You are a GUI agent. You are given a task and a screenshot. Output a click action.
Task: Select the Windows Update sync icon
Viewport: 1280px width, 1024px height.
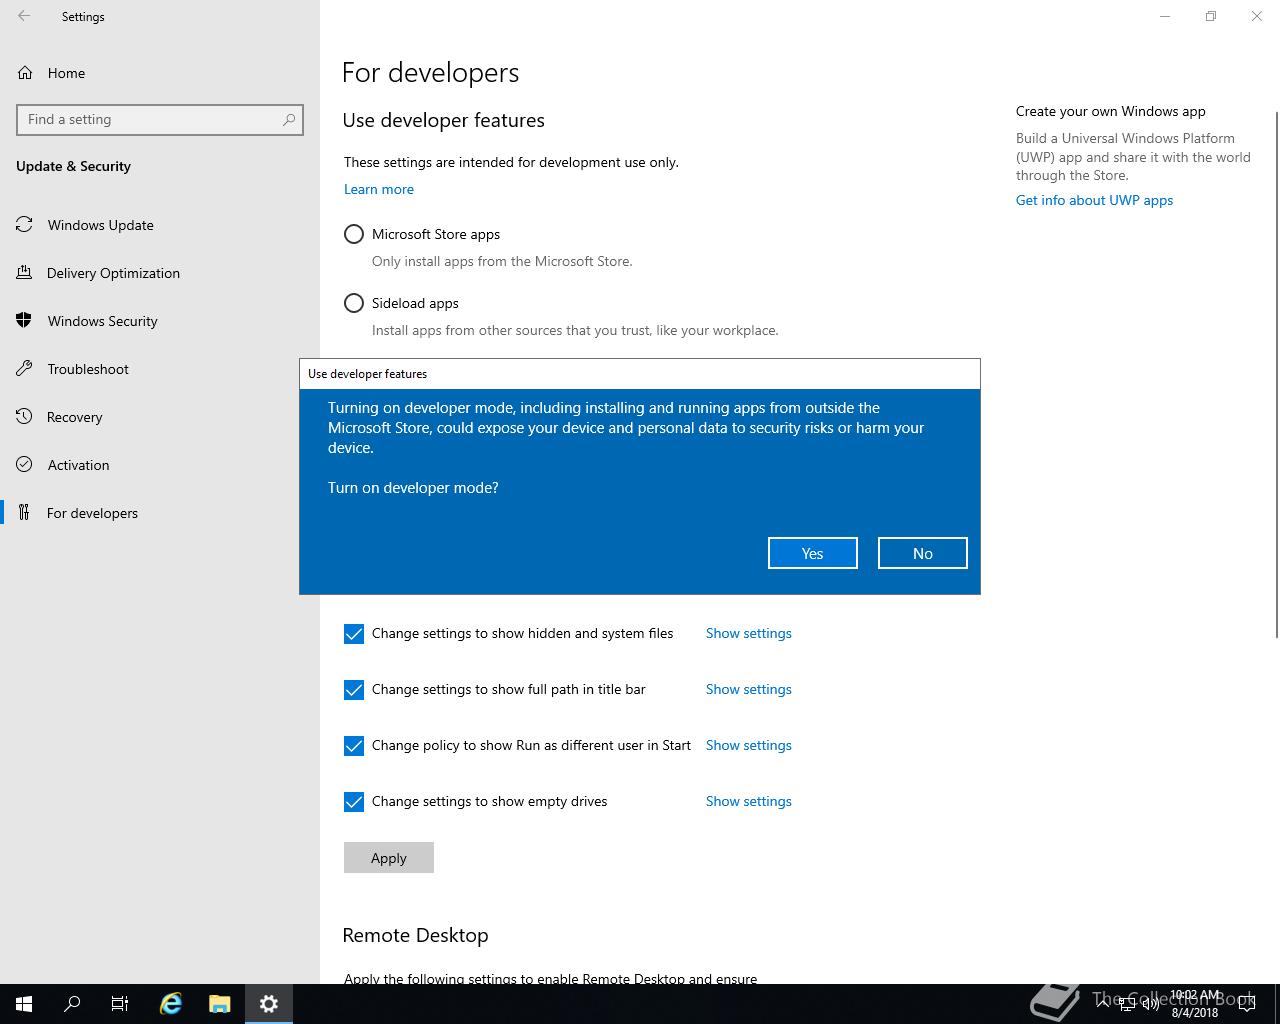point(24,225)
